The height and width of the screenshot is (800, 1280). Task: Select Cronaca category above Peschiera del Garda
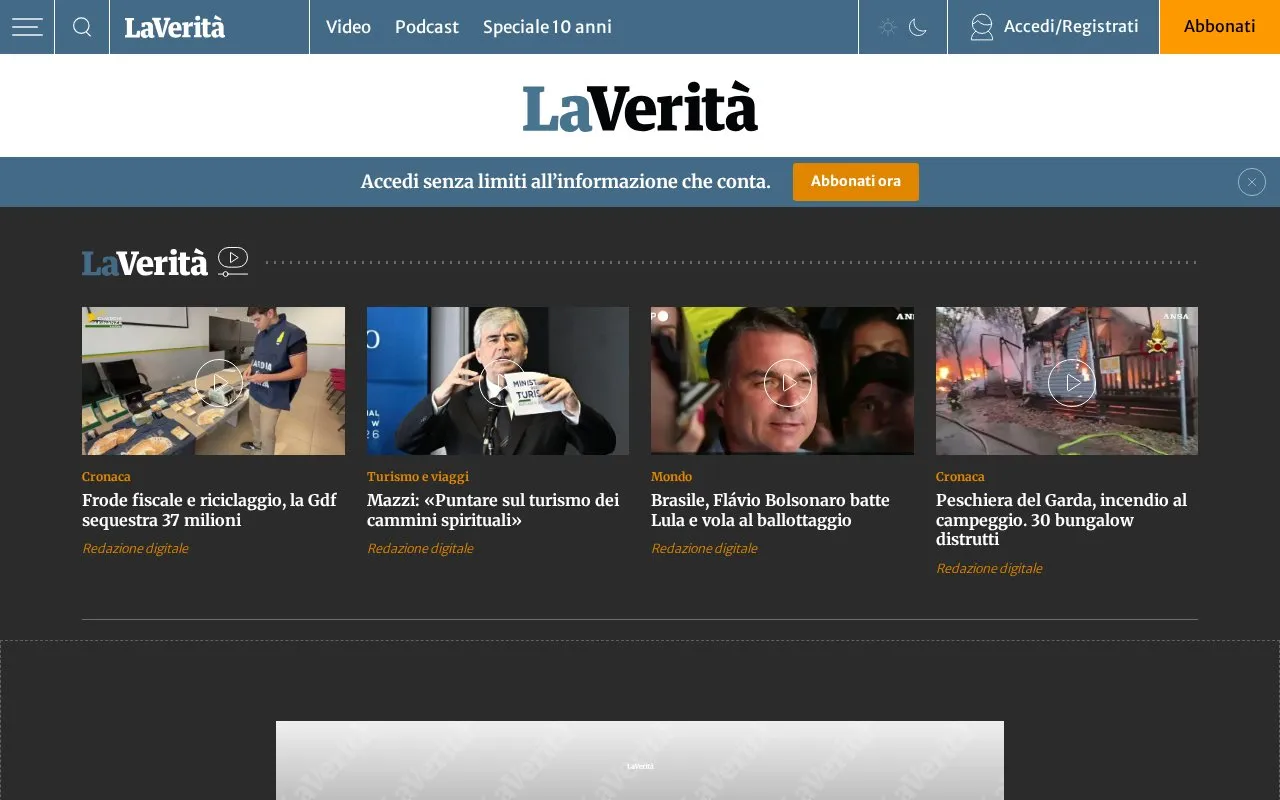tap(960, 477)
